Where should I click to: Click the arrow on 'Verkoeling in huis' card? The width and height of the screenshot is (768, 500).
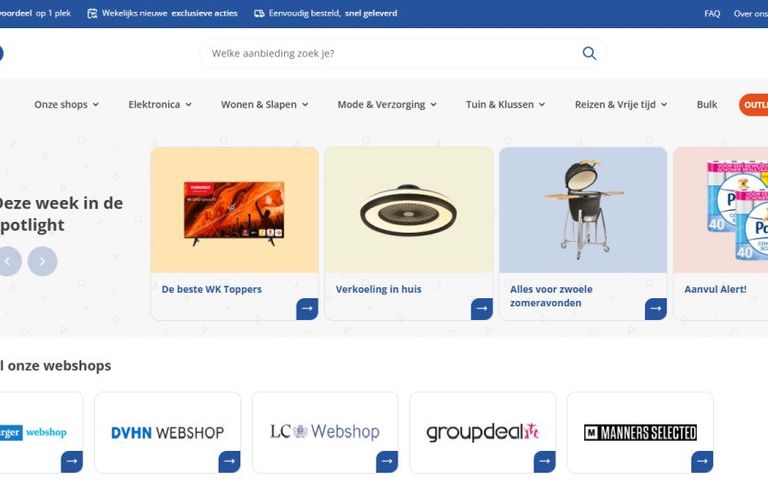(481, 309)
